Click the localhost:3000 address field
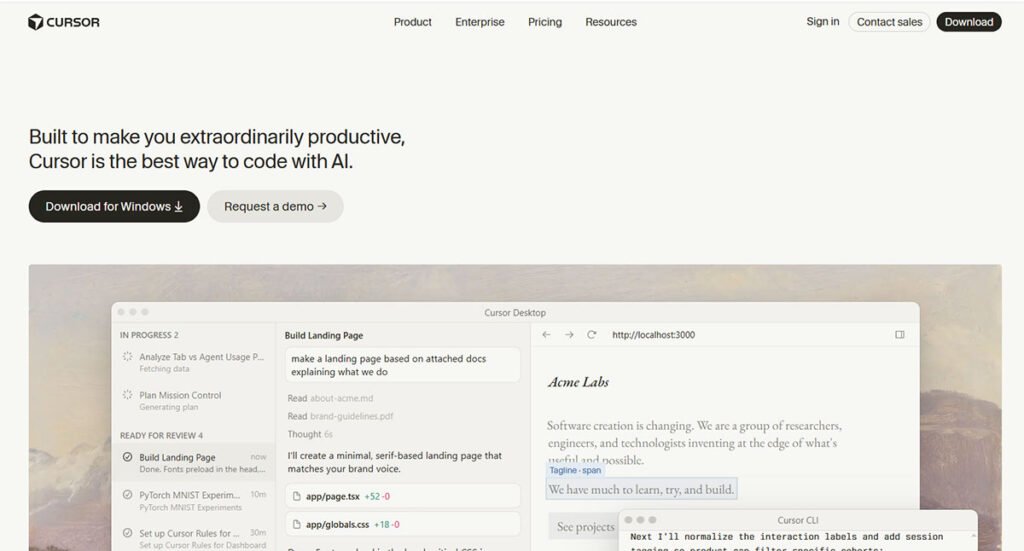This screenshot has height=551, width=1024. click(653, 334)
